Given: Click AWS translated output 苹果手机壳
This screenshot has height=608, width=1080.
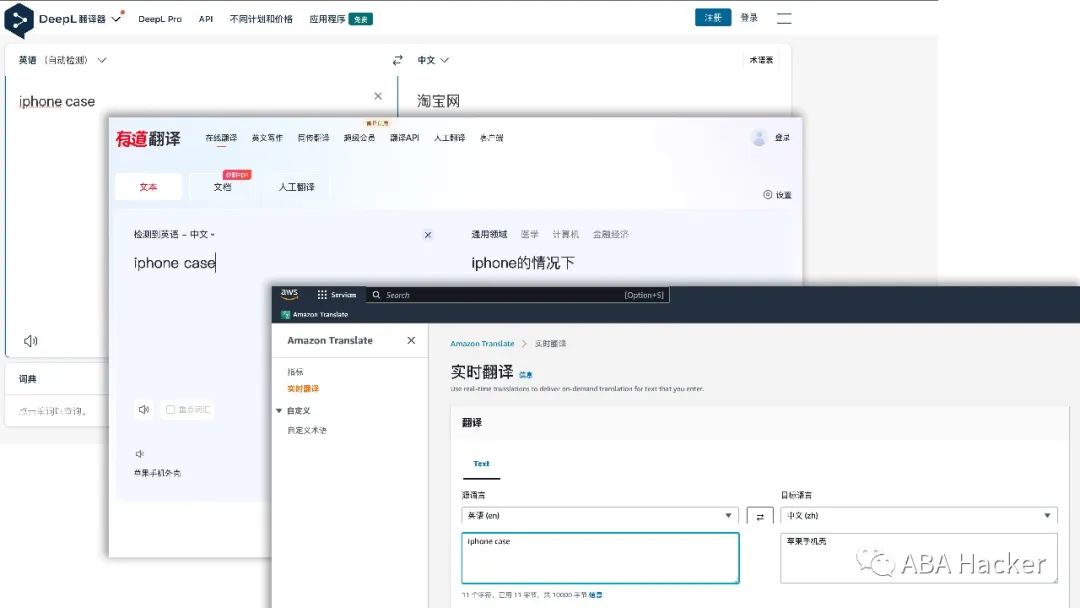Looking at the screenshot, I should pos(807,541).
